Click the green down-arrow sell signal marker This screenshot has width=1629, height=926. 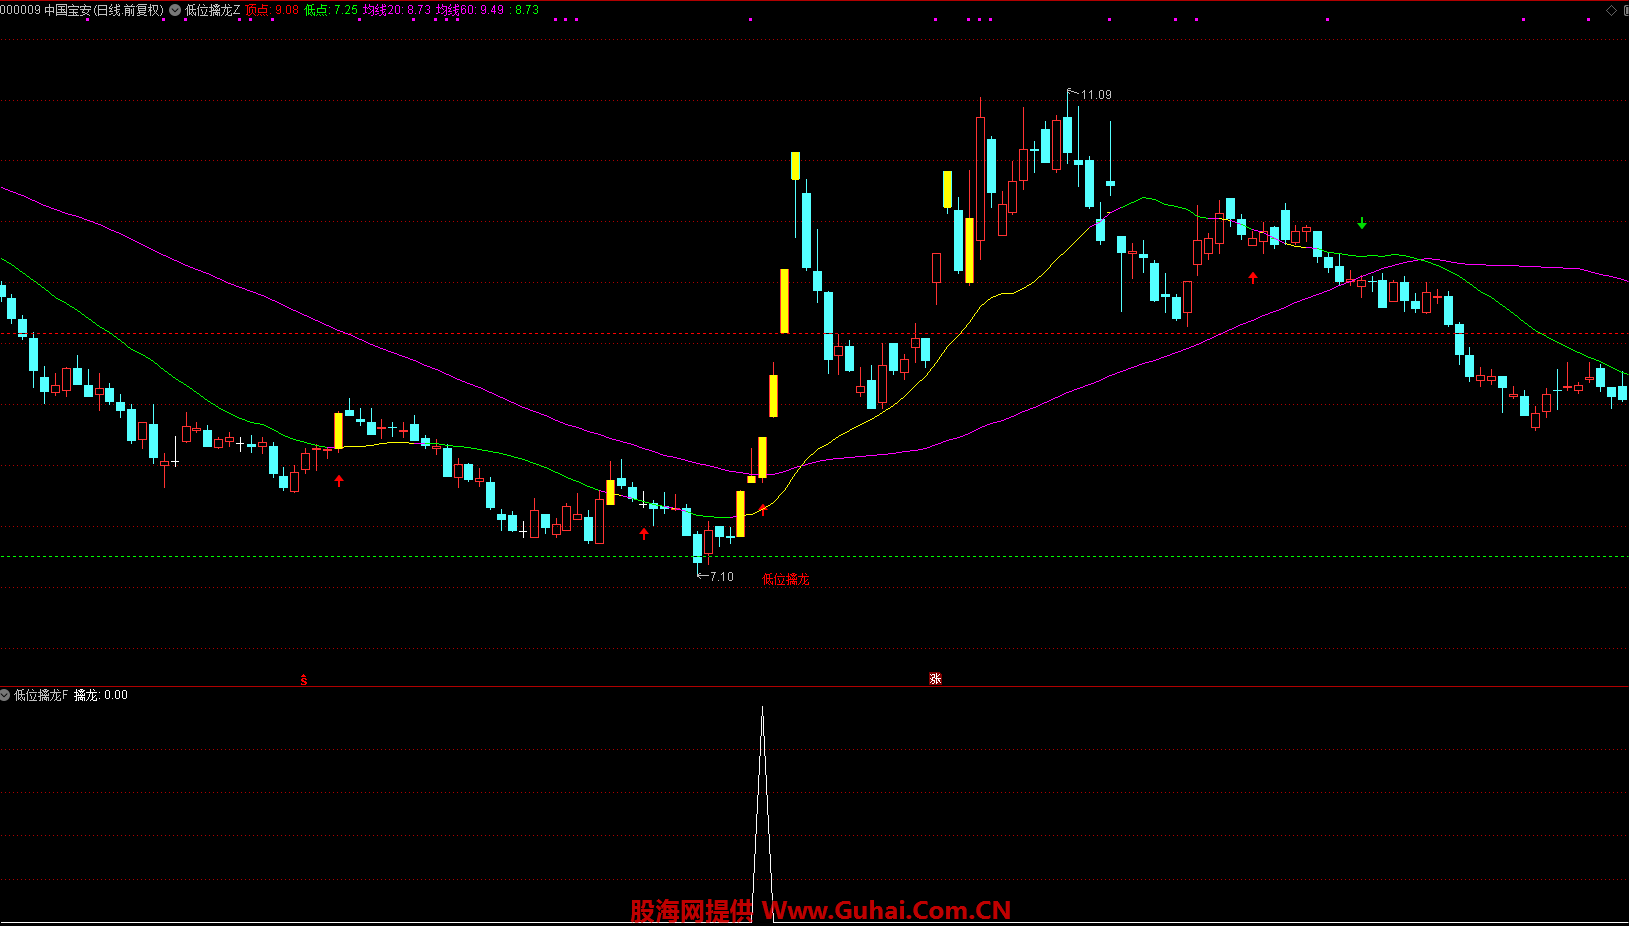click(1362, 223)
